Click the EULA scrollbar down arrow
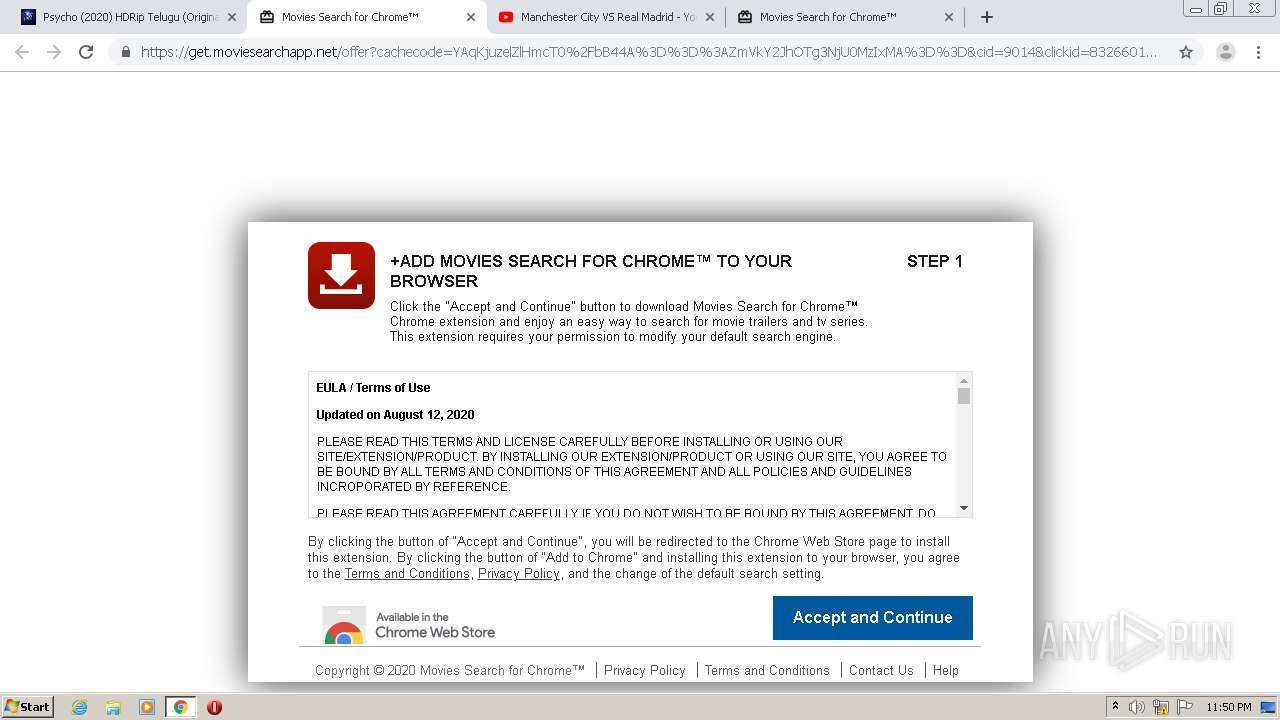Viewport: 1280px width, 720px height. (x=964, y=508)
